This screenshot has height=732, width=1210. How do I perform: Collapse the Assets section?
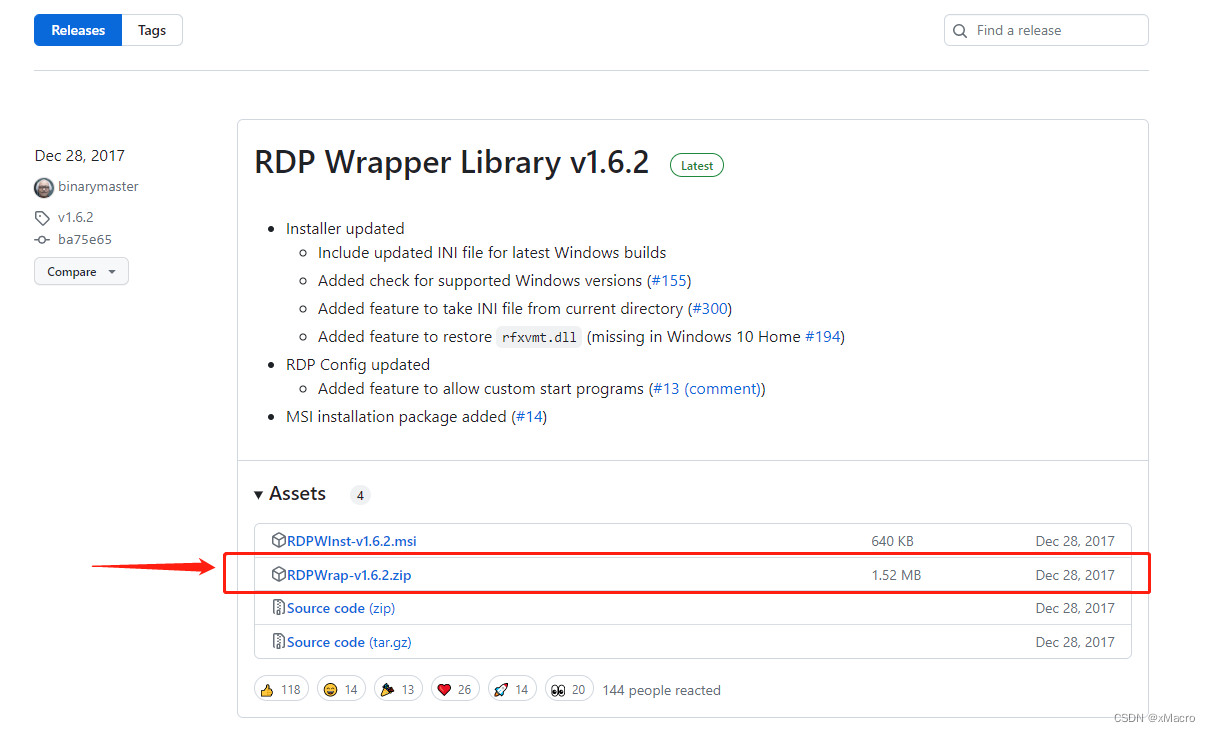[290, 494]
